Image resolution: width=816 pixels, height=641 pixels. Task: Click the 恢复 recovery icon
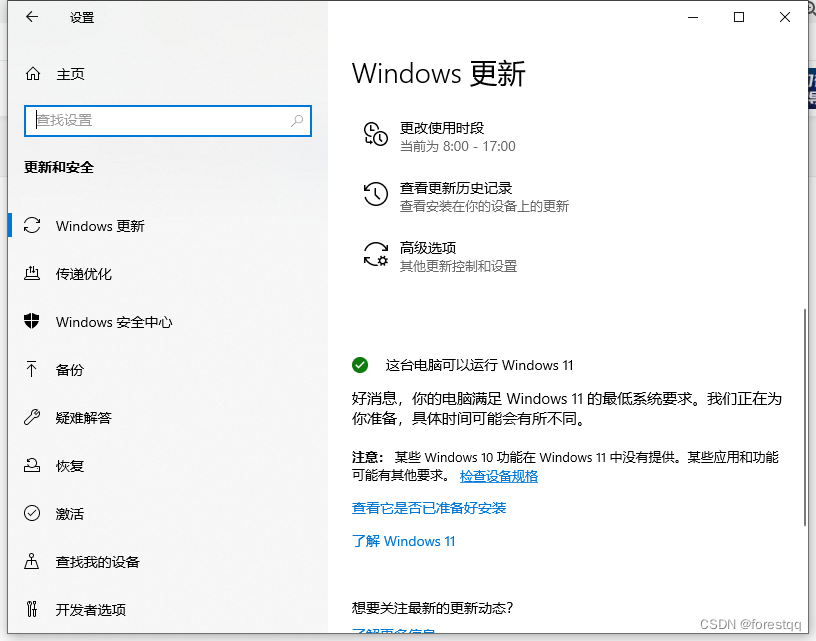(32, 465)
